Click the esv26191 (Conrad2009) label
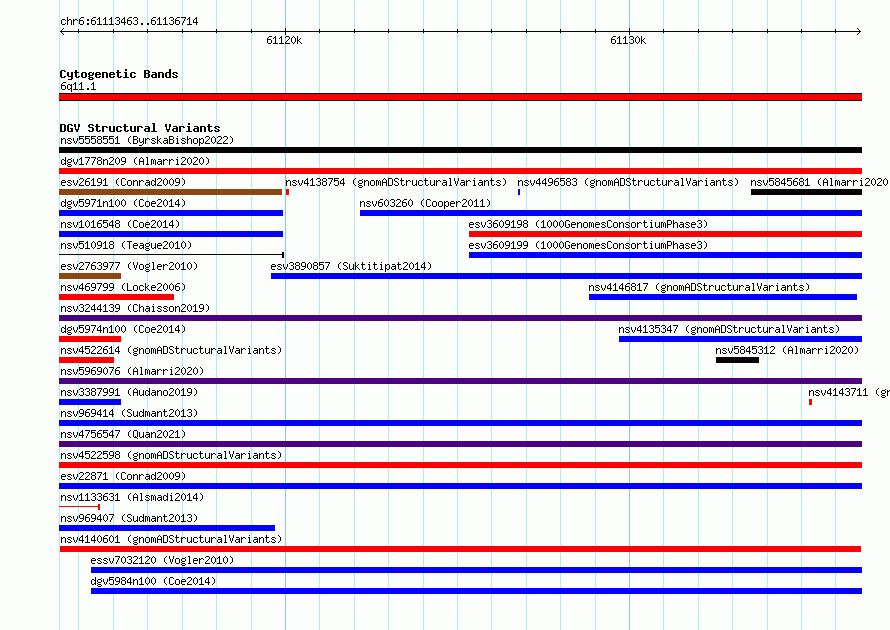Screen dimensions: 890x630 [123, 182]
